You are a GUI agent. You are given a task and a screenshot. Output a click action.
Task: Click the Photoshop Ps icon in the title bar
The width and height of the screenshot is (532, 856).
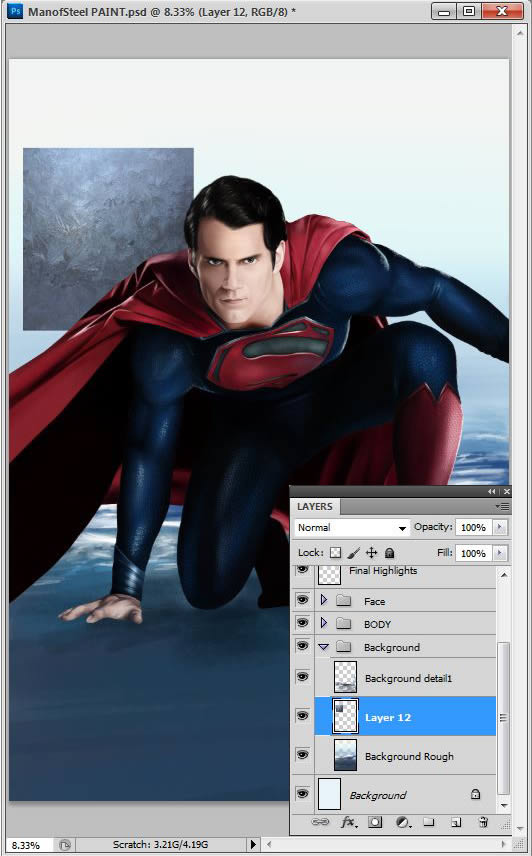click(15, 10)
